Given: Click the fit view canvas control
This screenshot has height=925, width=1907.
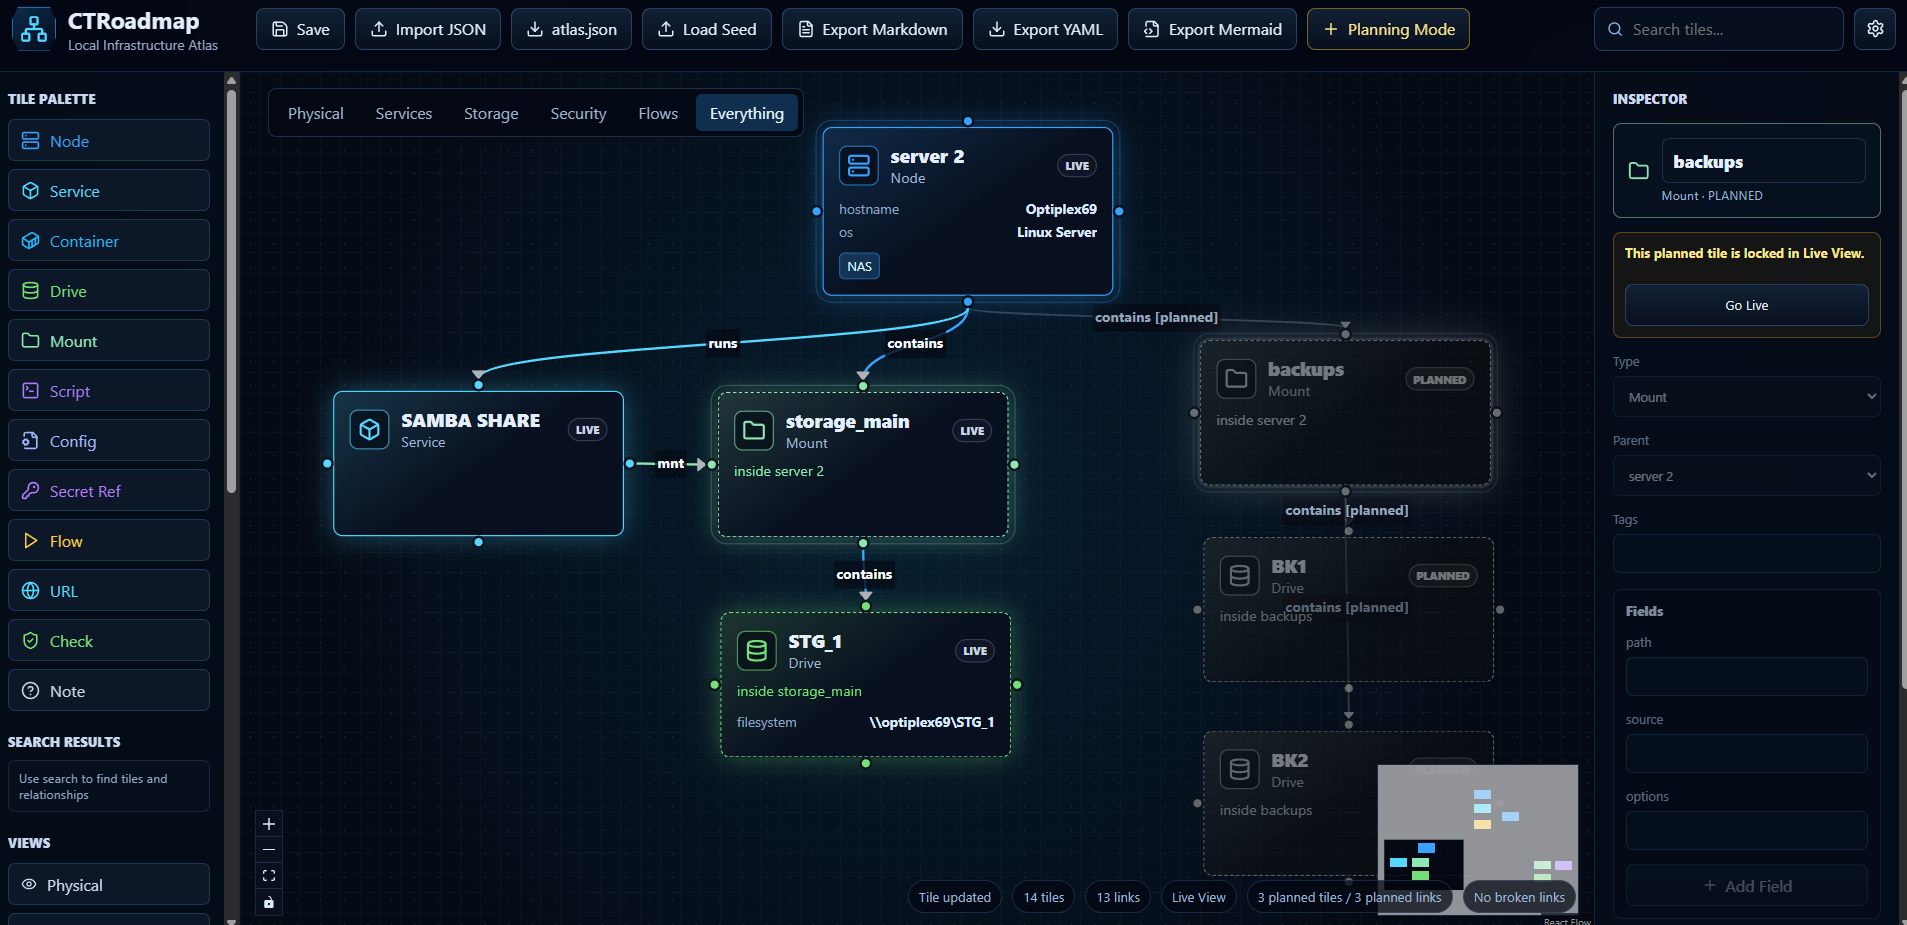Looking at the screenshot, I should click(269, 876).
